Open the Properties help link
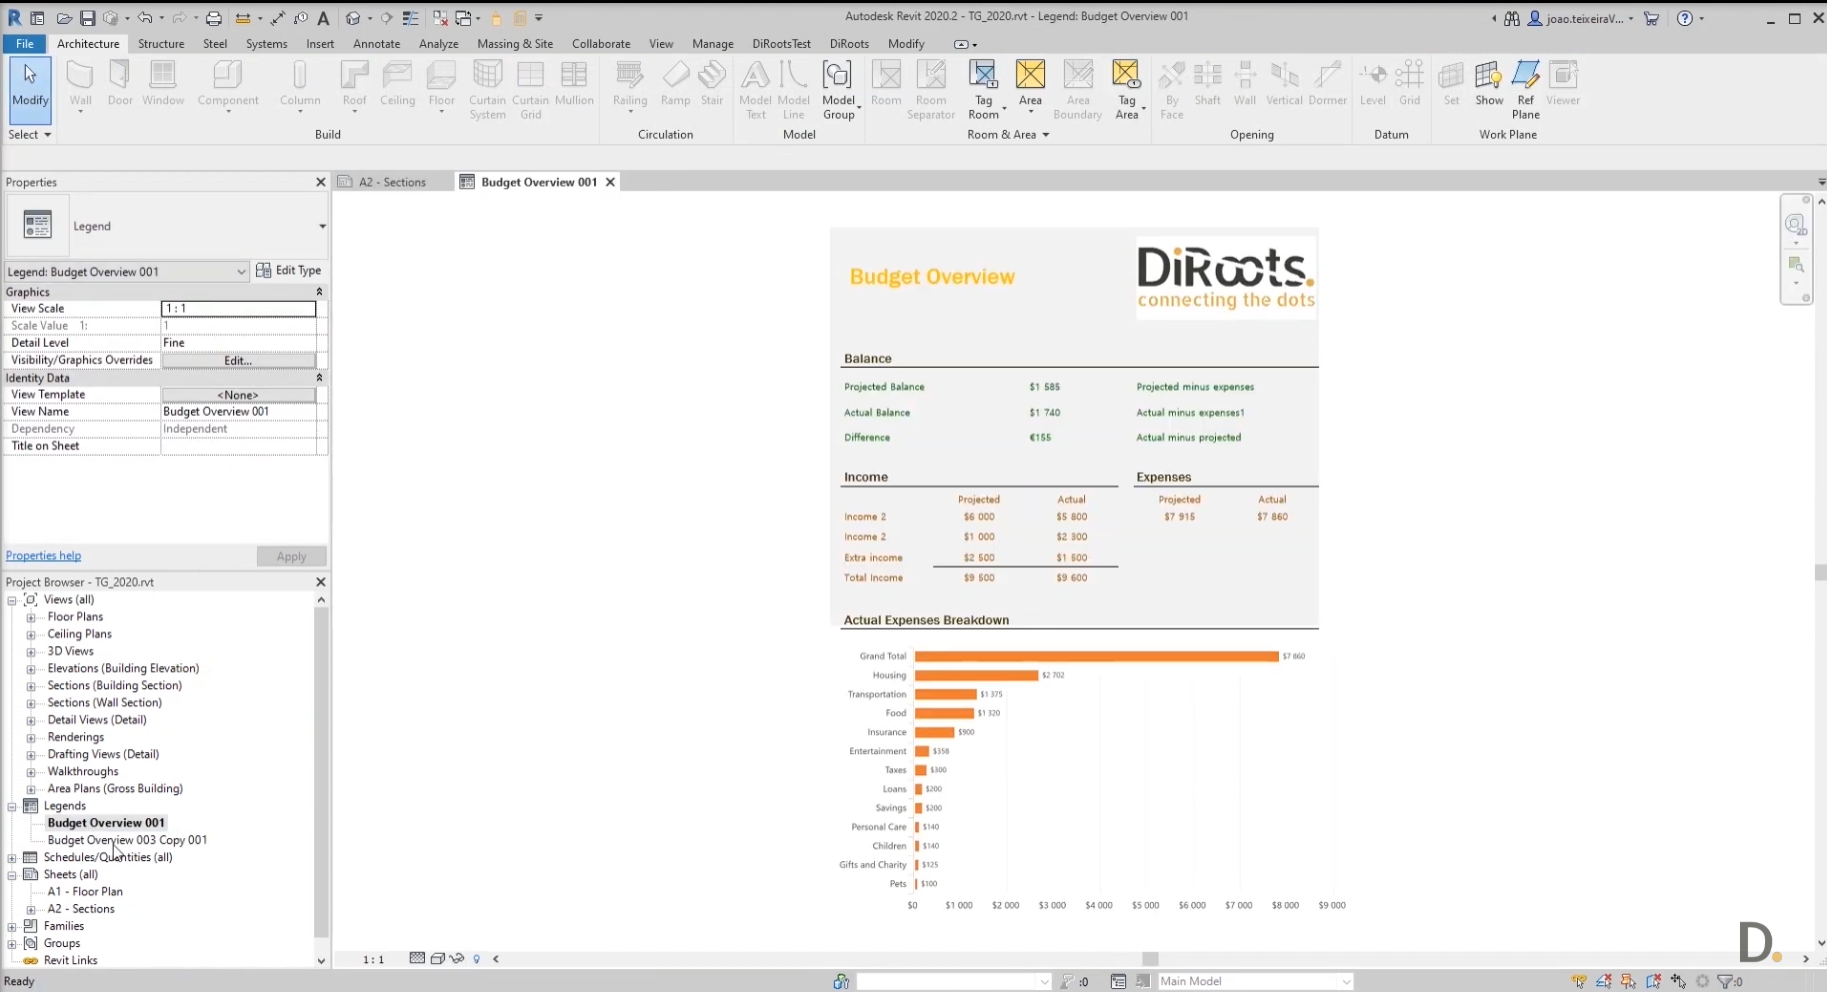Viewport: 1827px width, 992px height. 43,556
